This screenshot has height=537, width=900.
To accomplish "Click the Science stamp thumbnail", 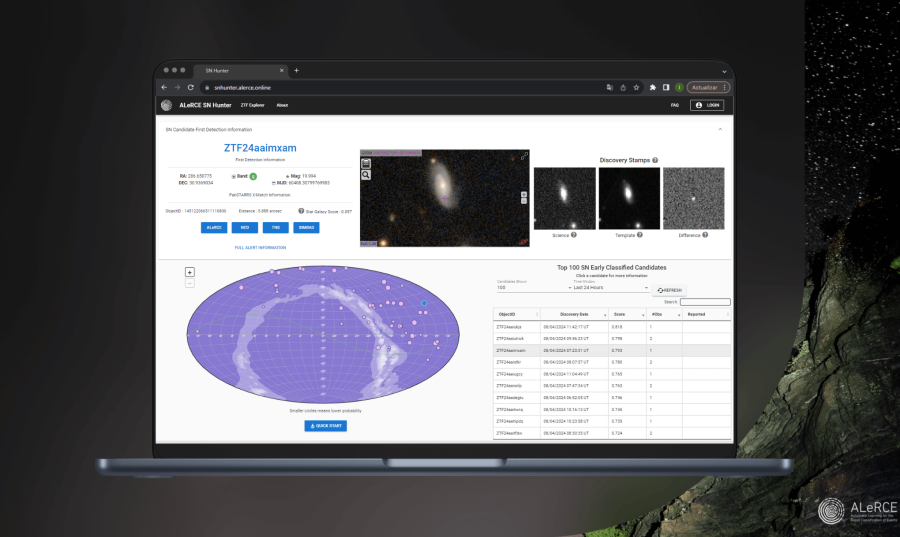I will pos(565,199).
